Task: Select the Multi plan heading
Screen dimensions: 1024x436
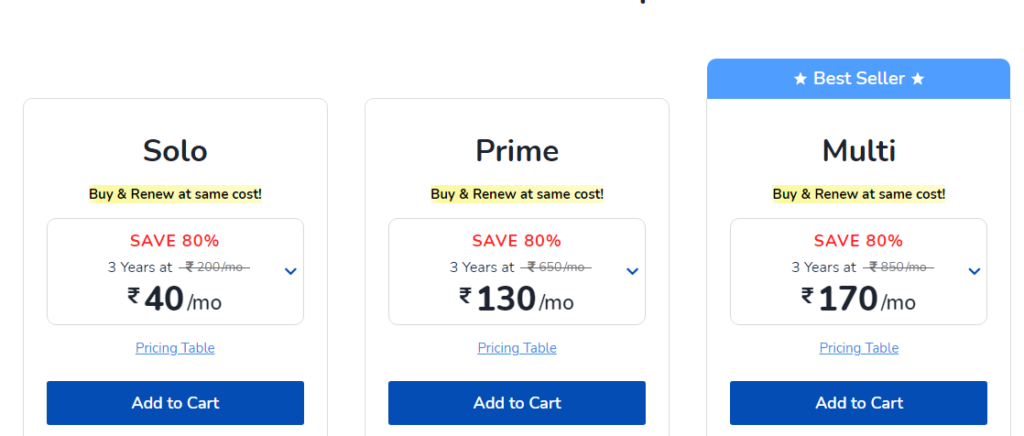Action: pos(859,151)
